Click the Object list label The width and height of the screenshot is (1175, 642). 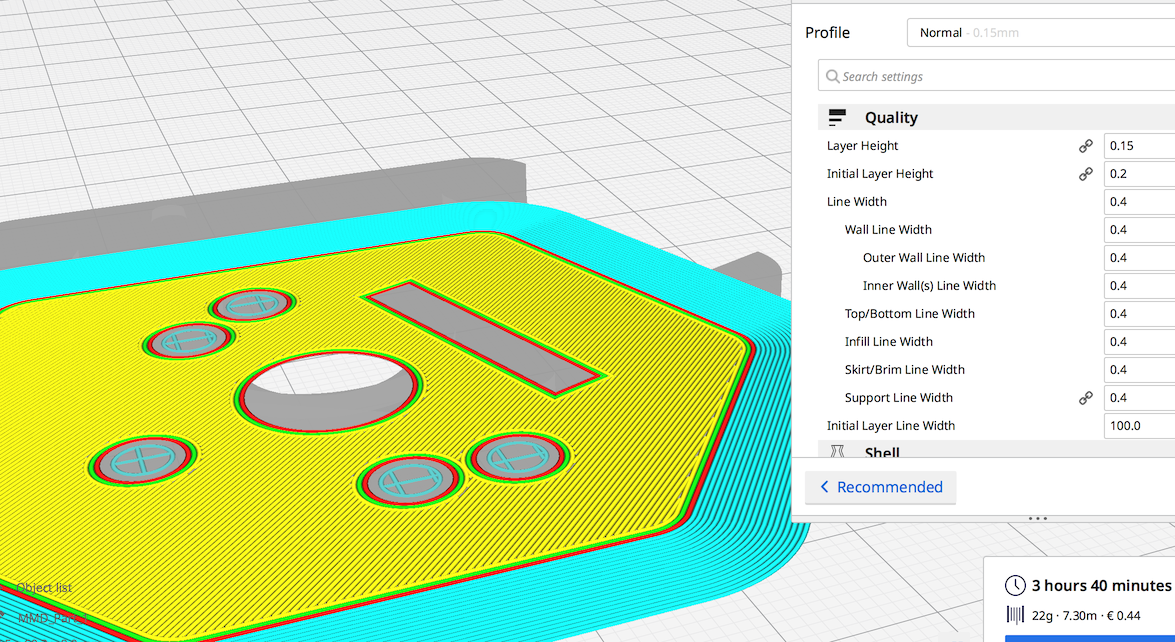(x=44, y=588)
